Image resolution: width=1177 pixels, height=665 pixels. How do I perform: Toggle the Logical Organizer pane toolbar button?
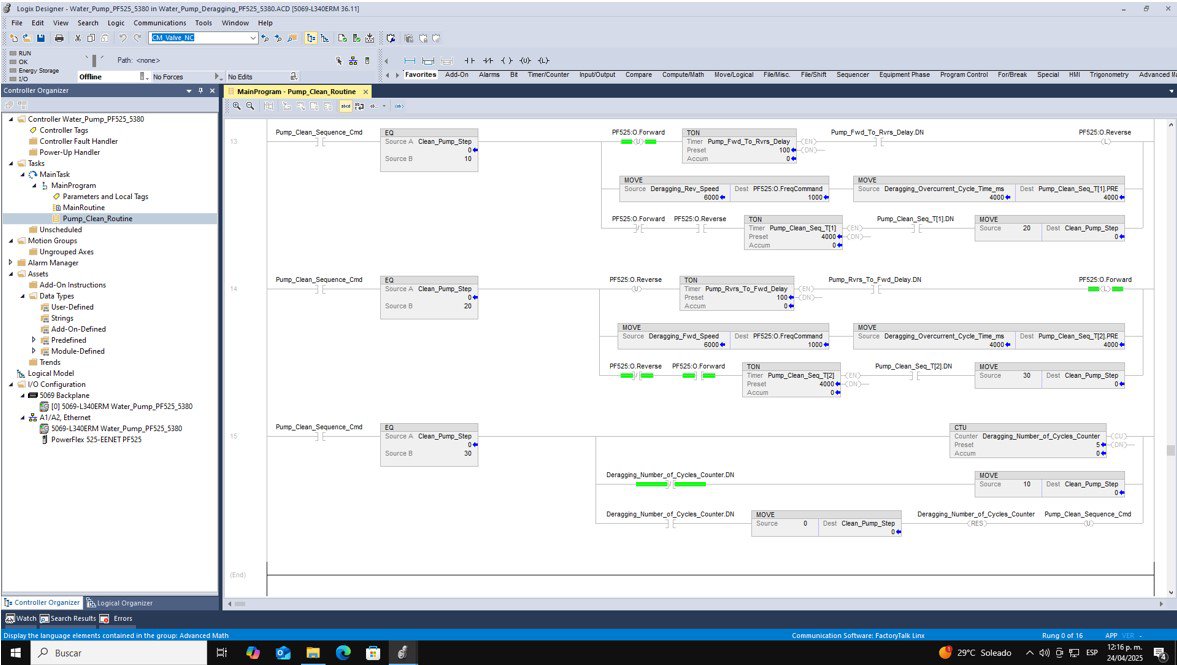click(x=325, y=38)
